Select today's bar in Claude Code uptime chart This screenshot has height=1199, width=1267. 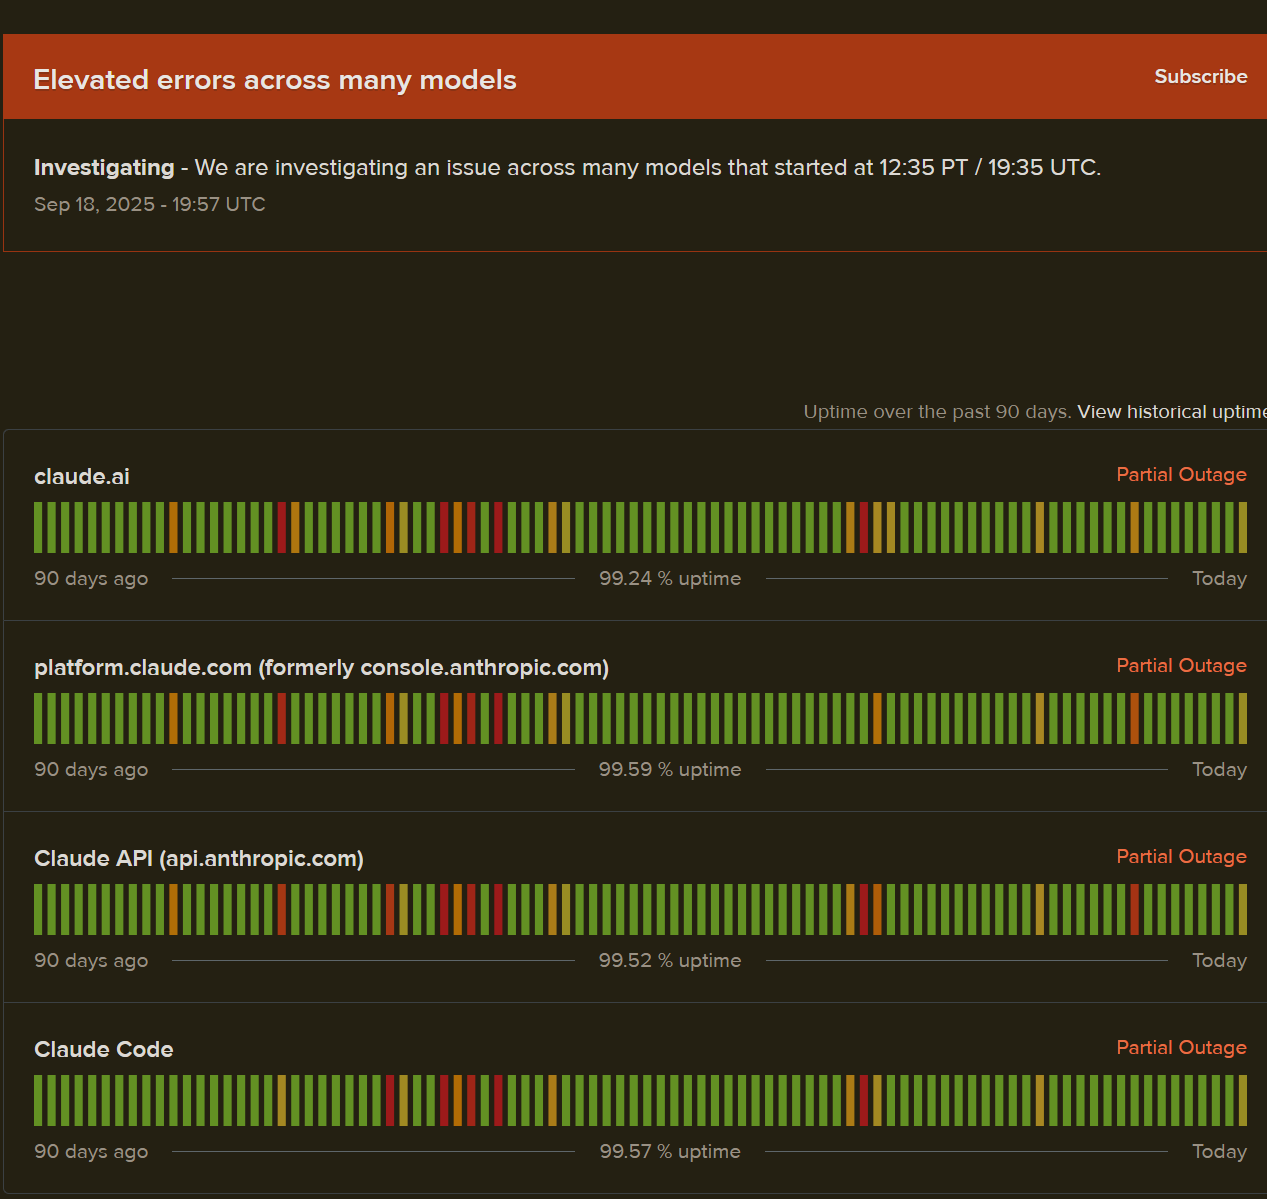click(1243, 1100)
